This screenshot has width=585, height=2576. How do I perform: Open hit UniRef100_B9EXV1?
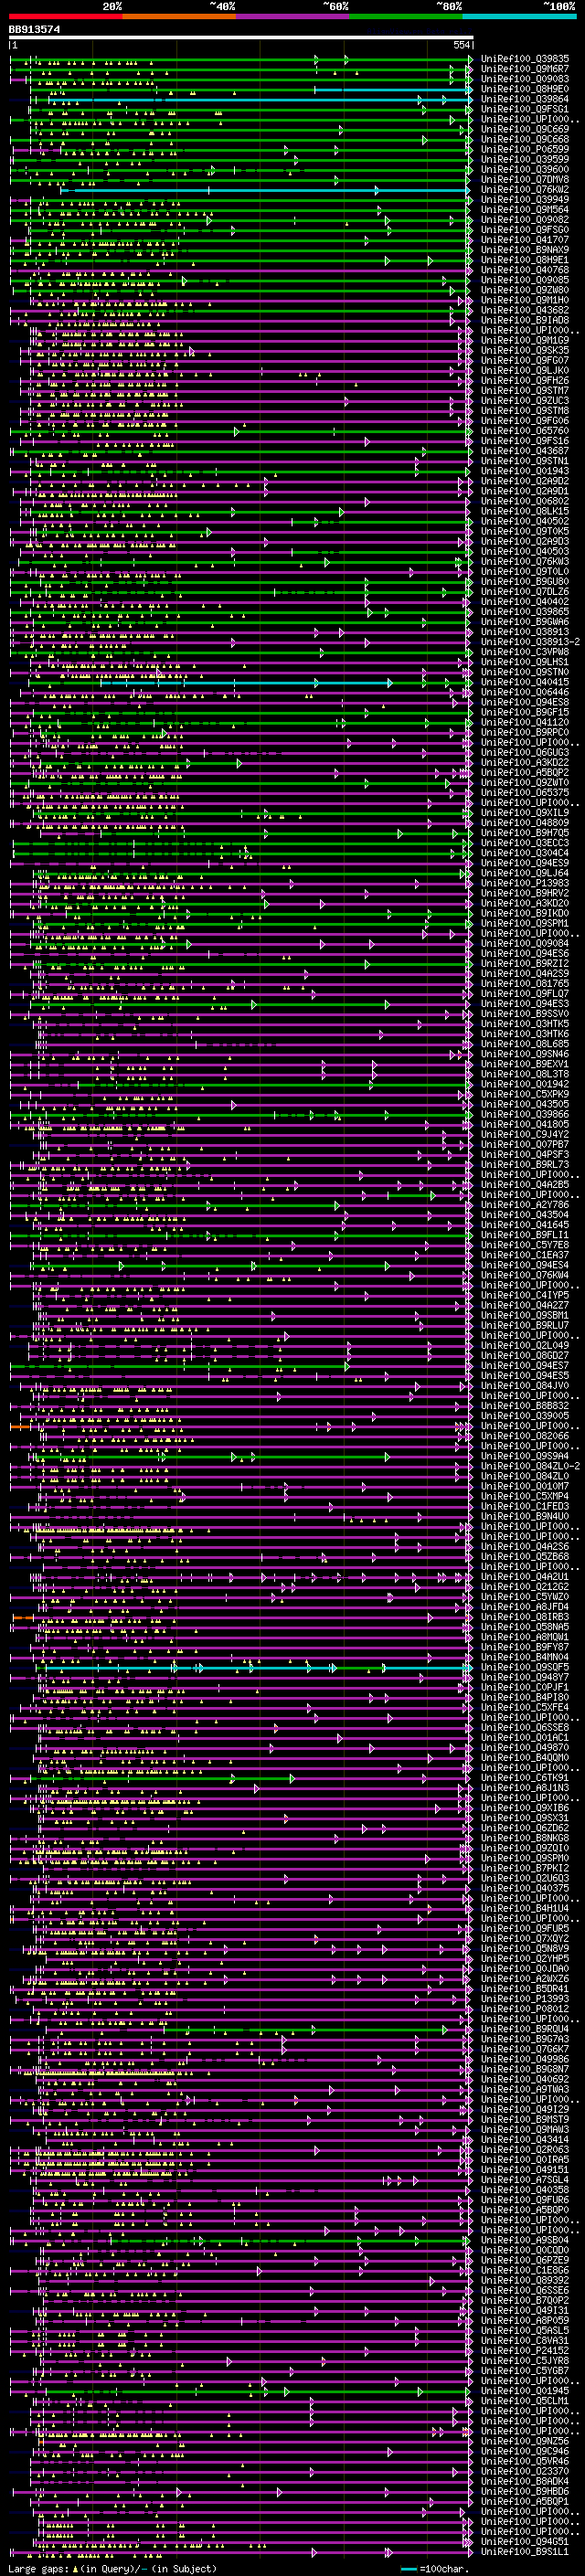pyautogui.click(x=525, y=1064)
